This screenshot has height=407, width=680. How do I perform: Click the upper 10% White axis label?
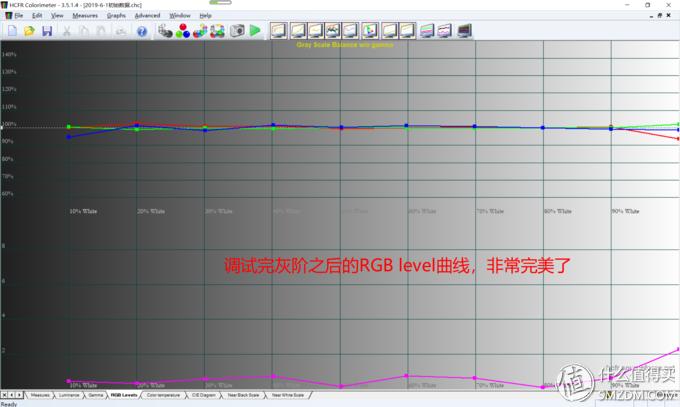83,211
